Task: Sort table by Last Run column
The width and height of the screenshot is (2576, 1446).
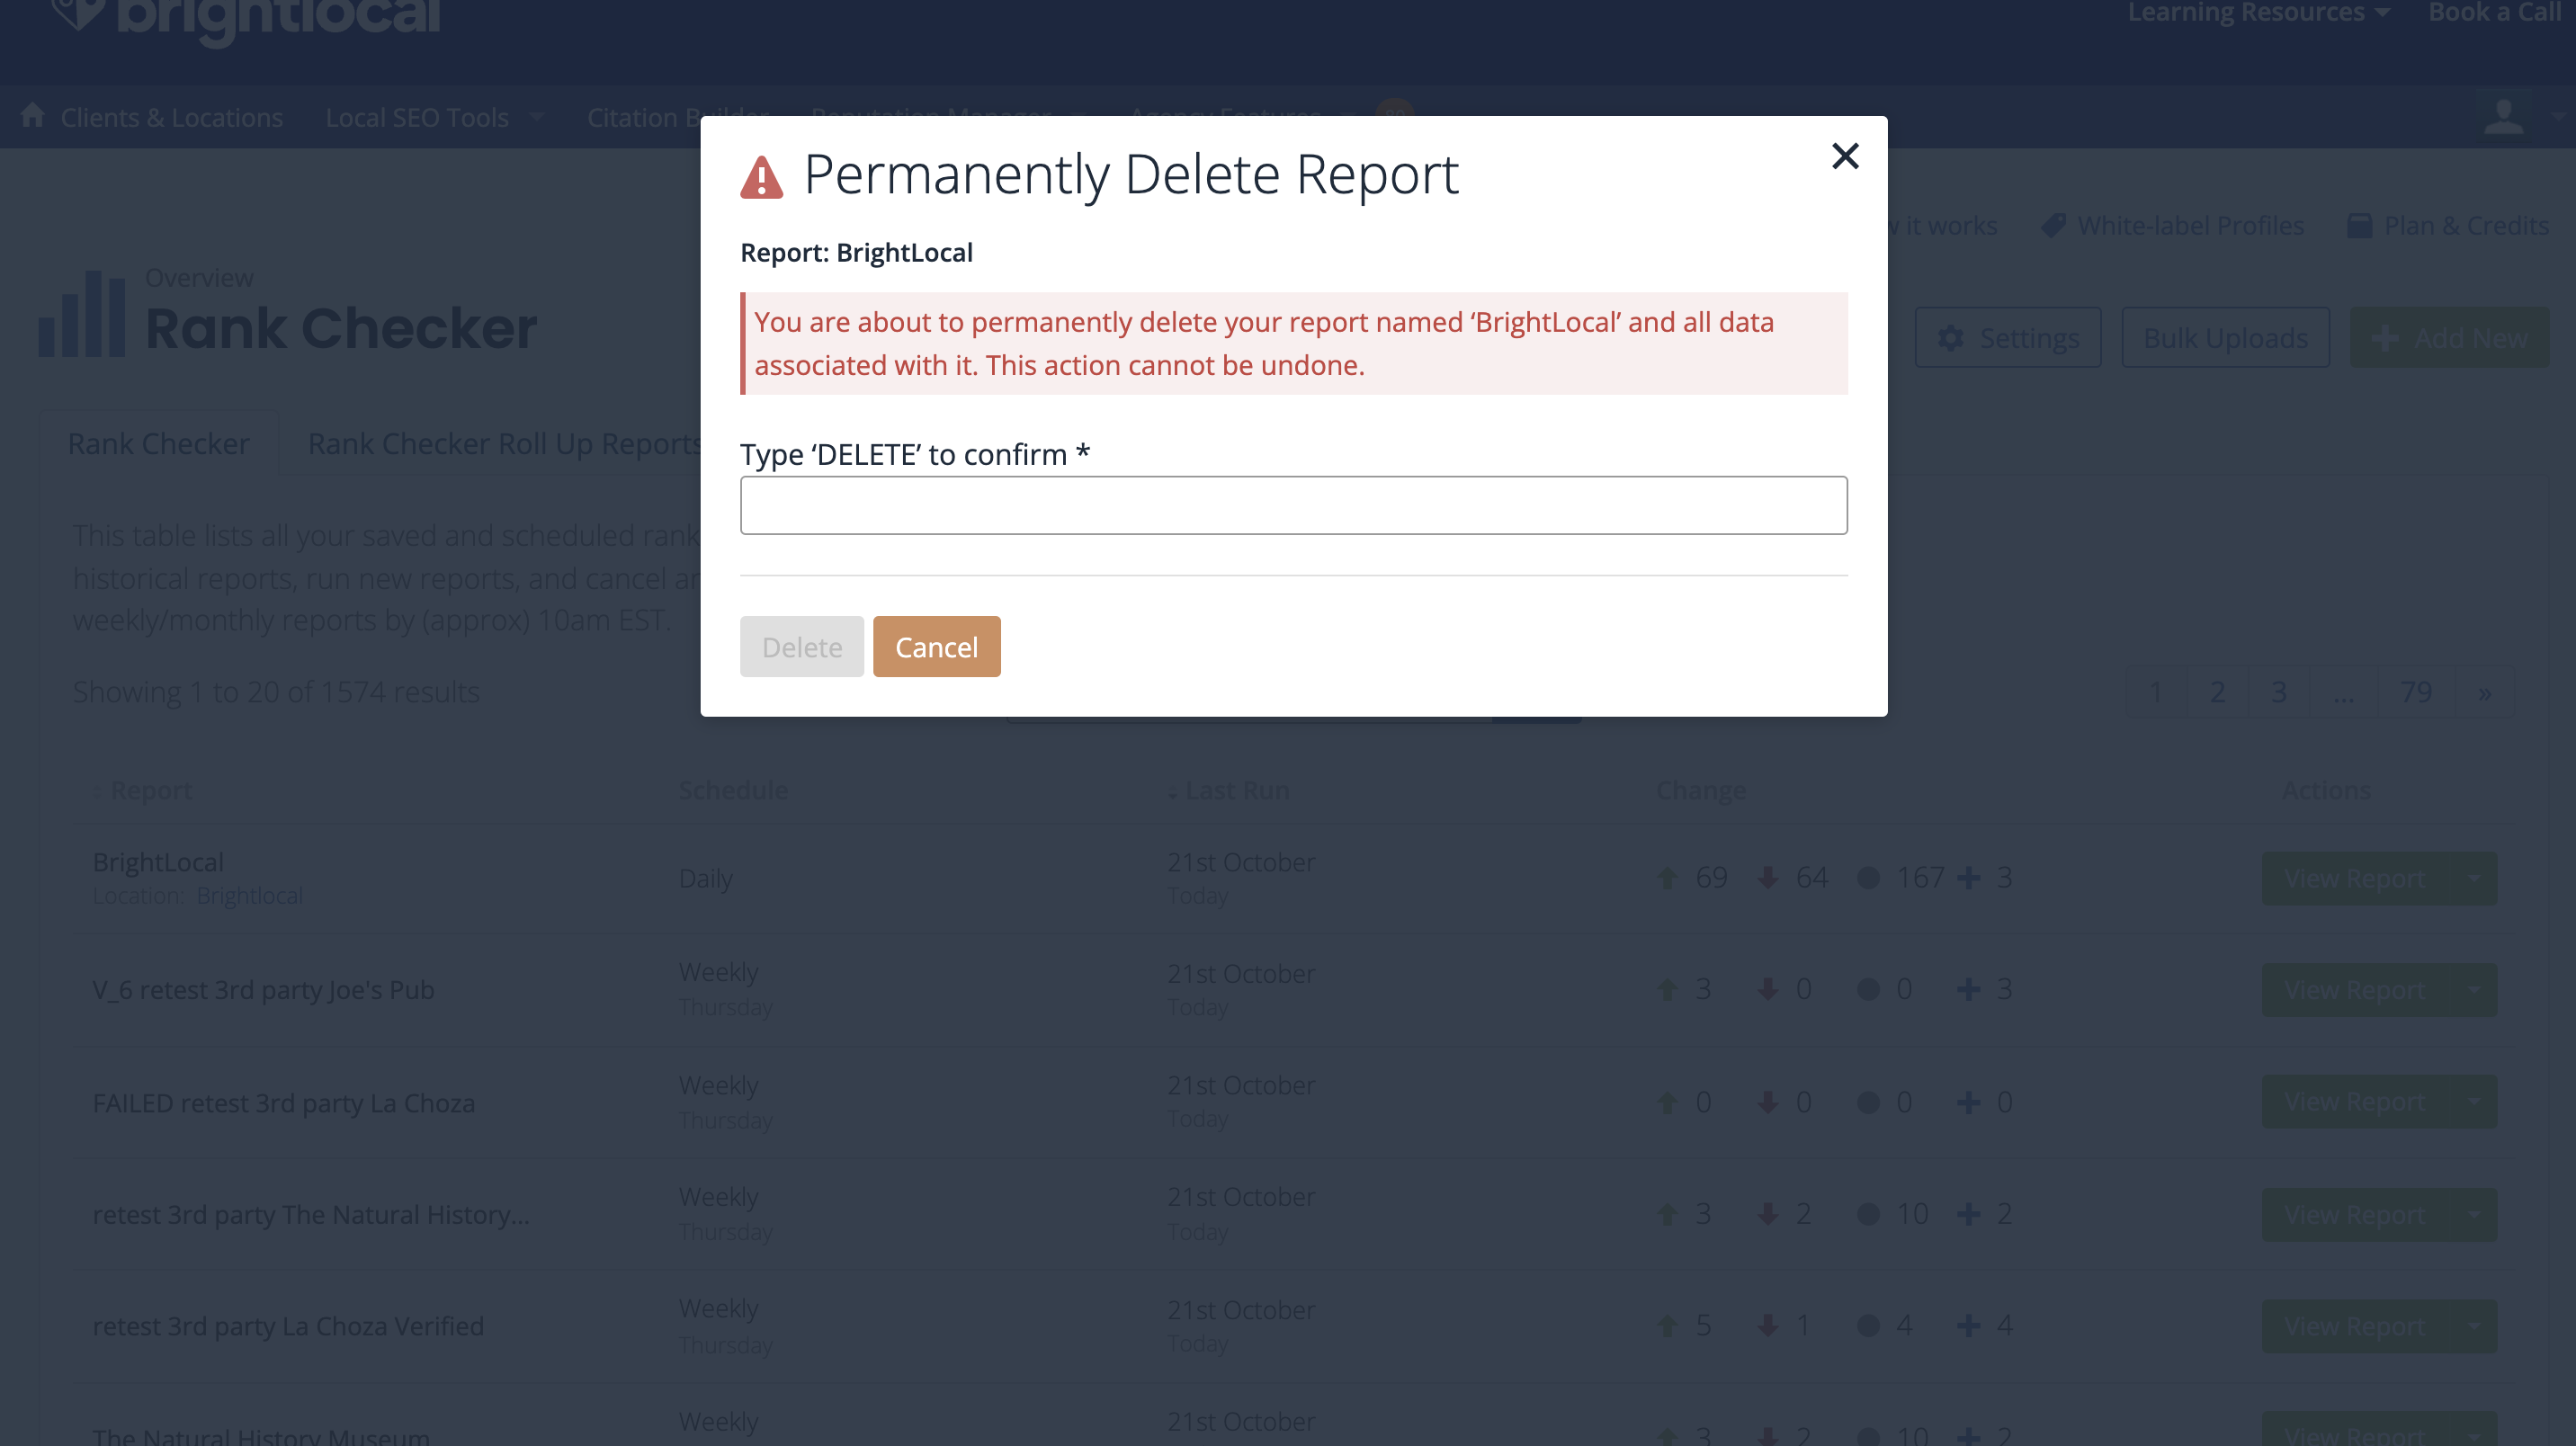Action: 1236,790
